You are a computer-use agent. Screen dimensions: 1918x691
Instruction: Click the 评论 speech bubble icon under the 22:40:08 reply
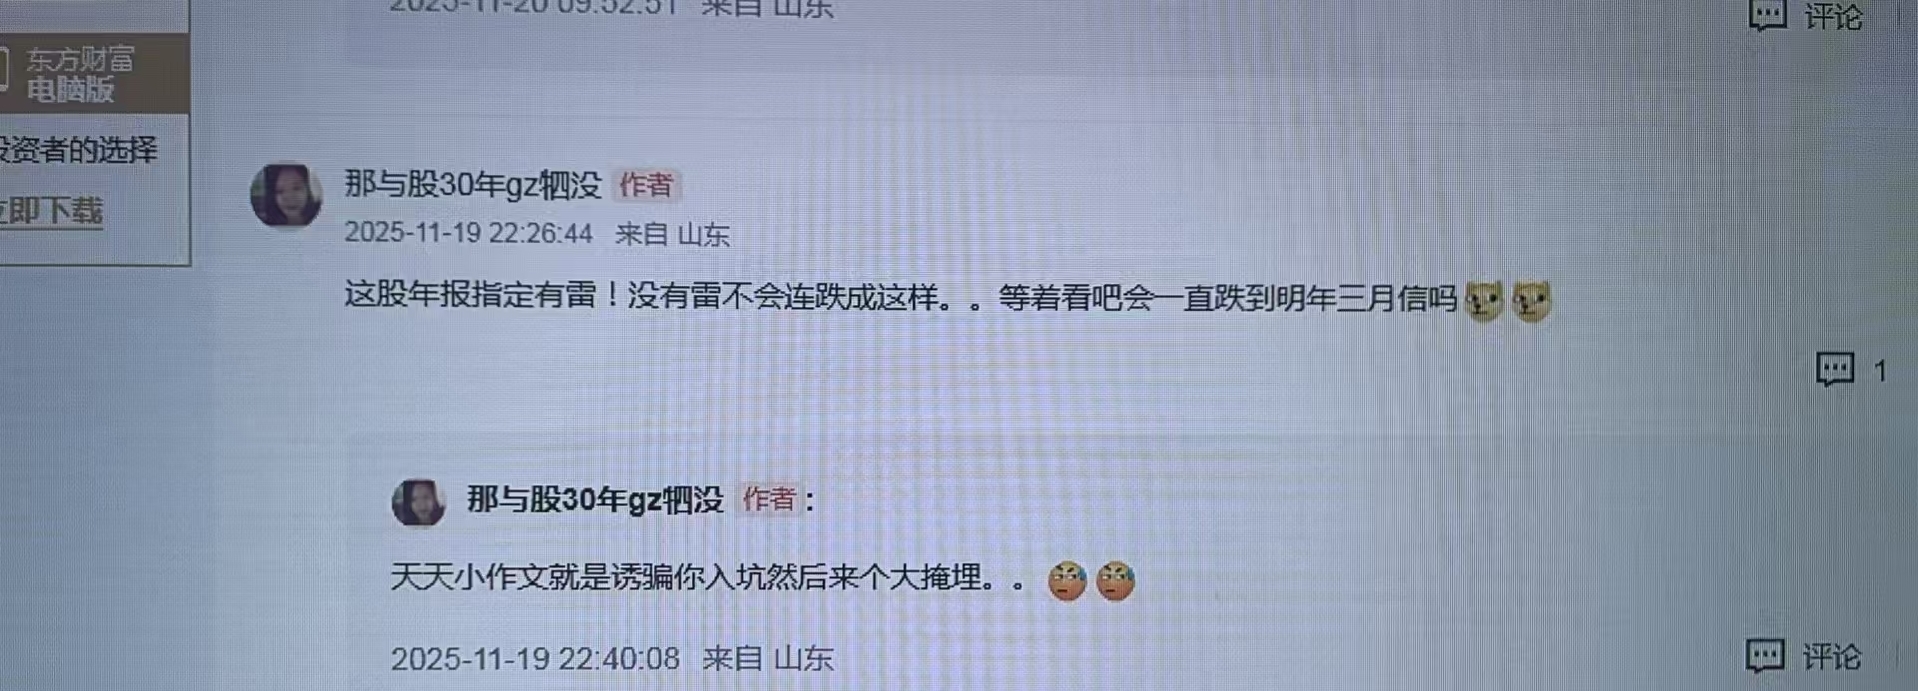click(1765, 656)
